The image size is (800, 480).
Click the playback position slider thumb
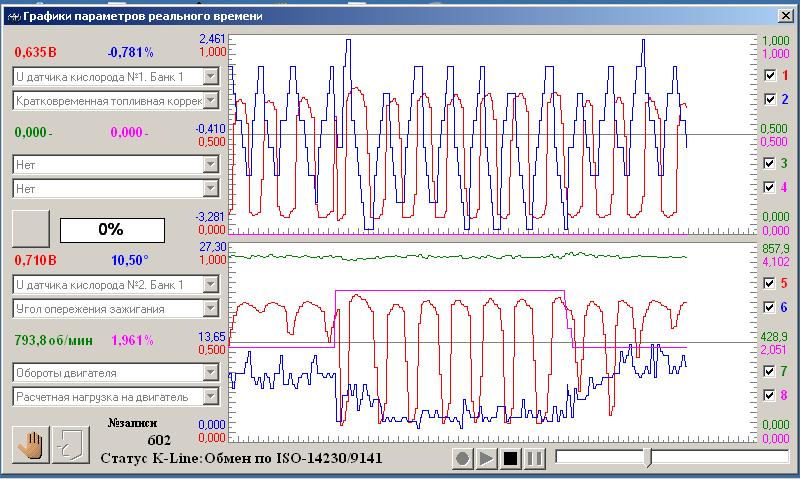[651, 458]
